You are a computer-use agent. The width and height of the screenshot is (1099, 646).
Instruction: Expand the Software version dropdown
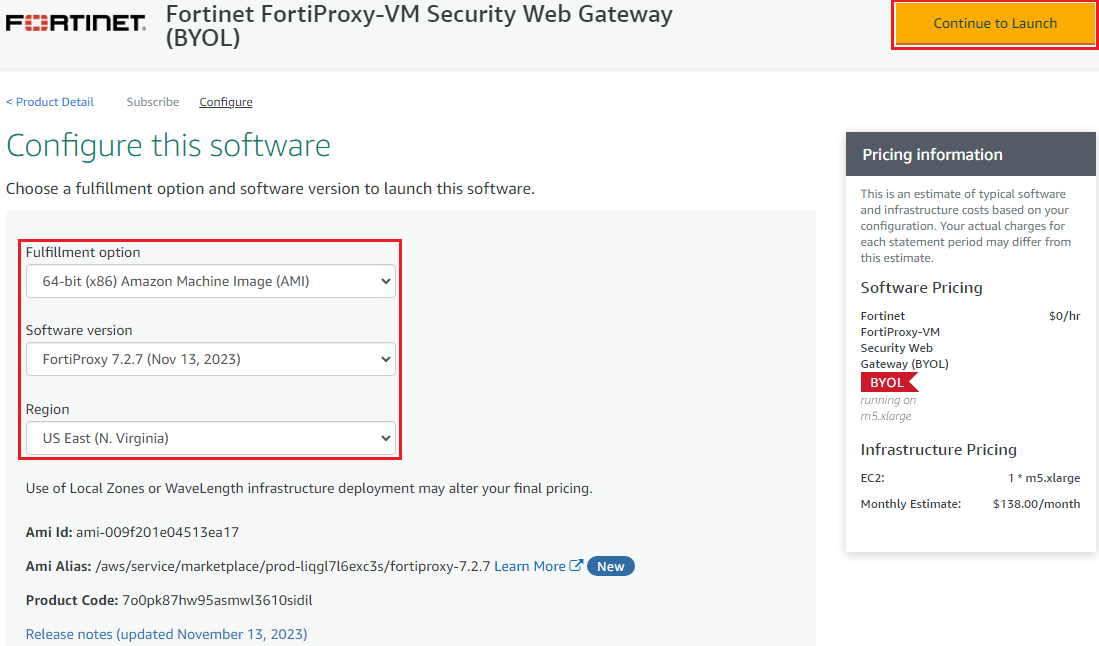211,359
